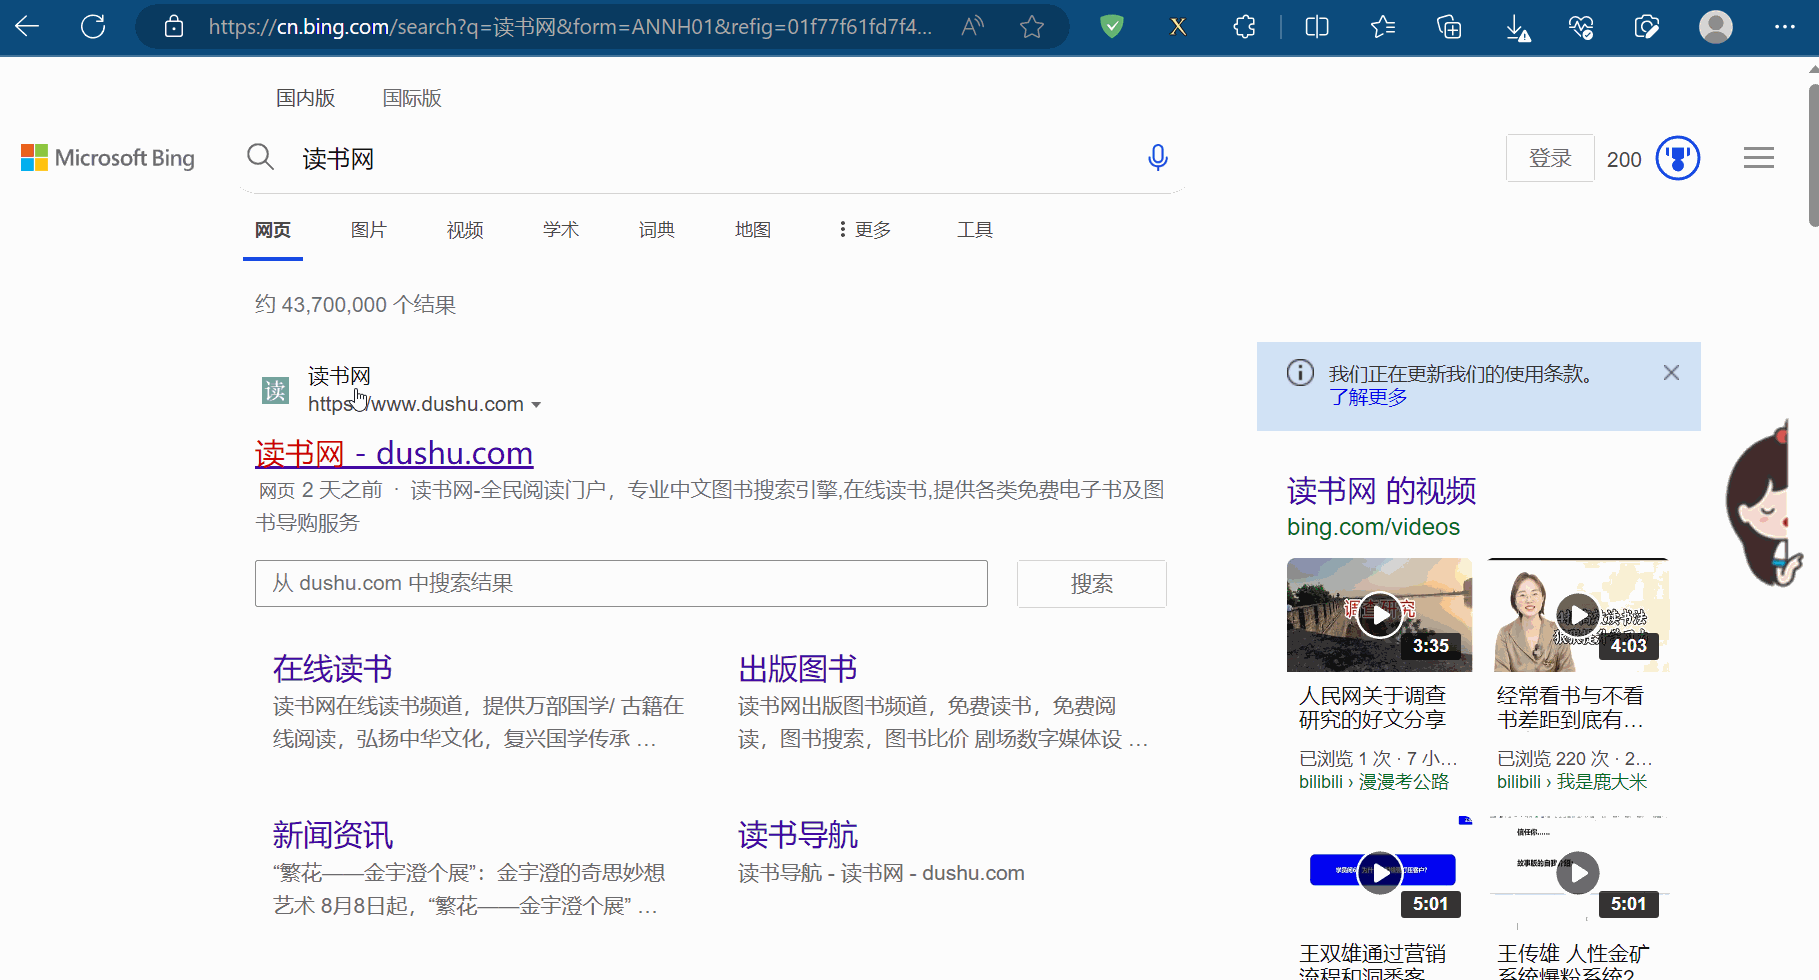The height and width of the screenshot is (980, 1819).
Task: Open the 读书导航 sitelink
Action: [x=798, y=834]
